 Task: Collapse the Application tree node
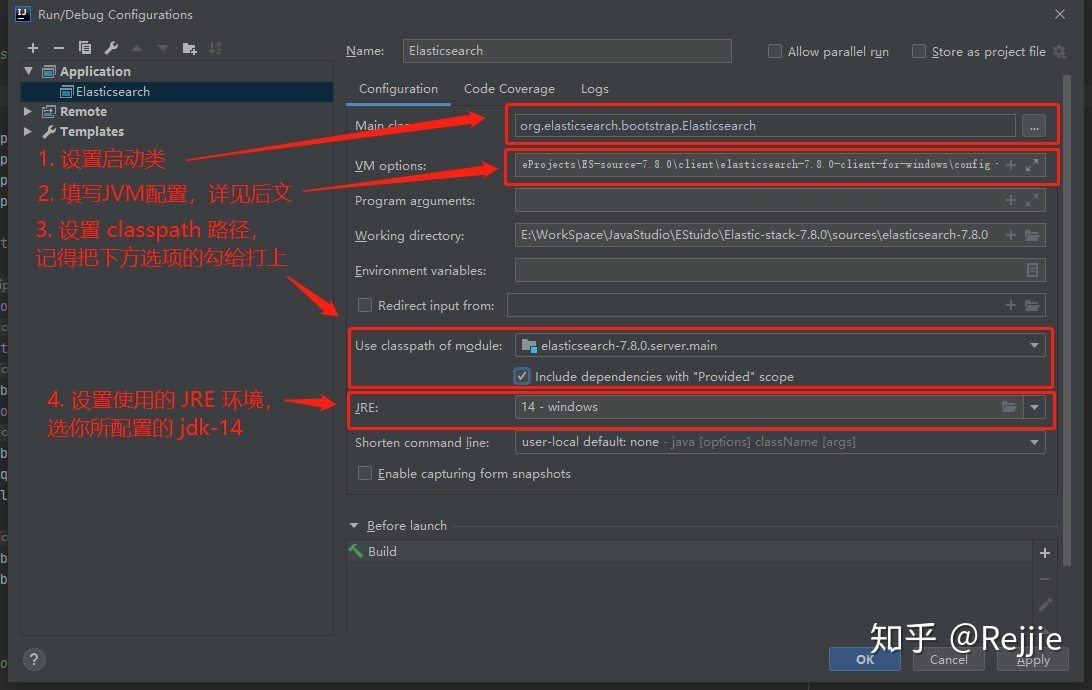29,71
